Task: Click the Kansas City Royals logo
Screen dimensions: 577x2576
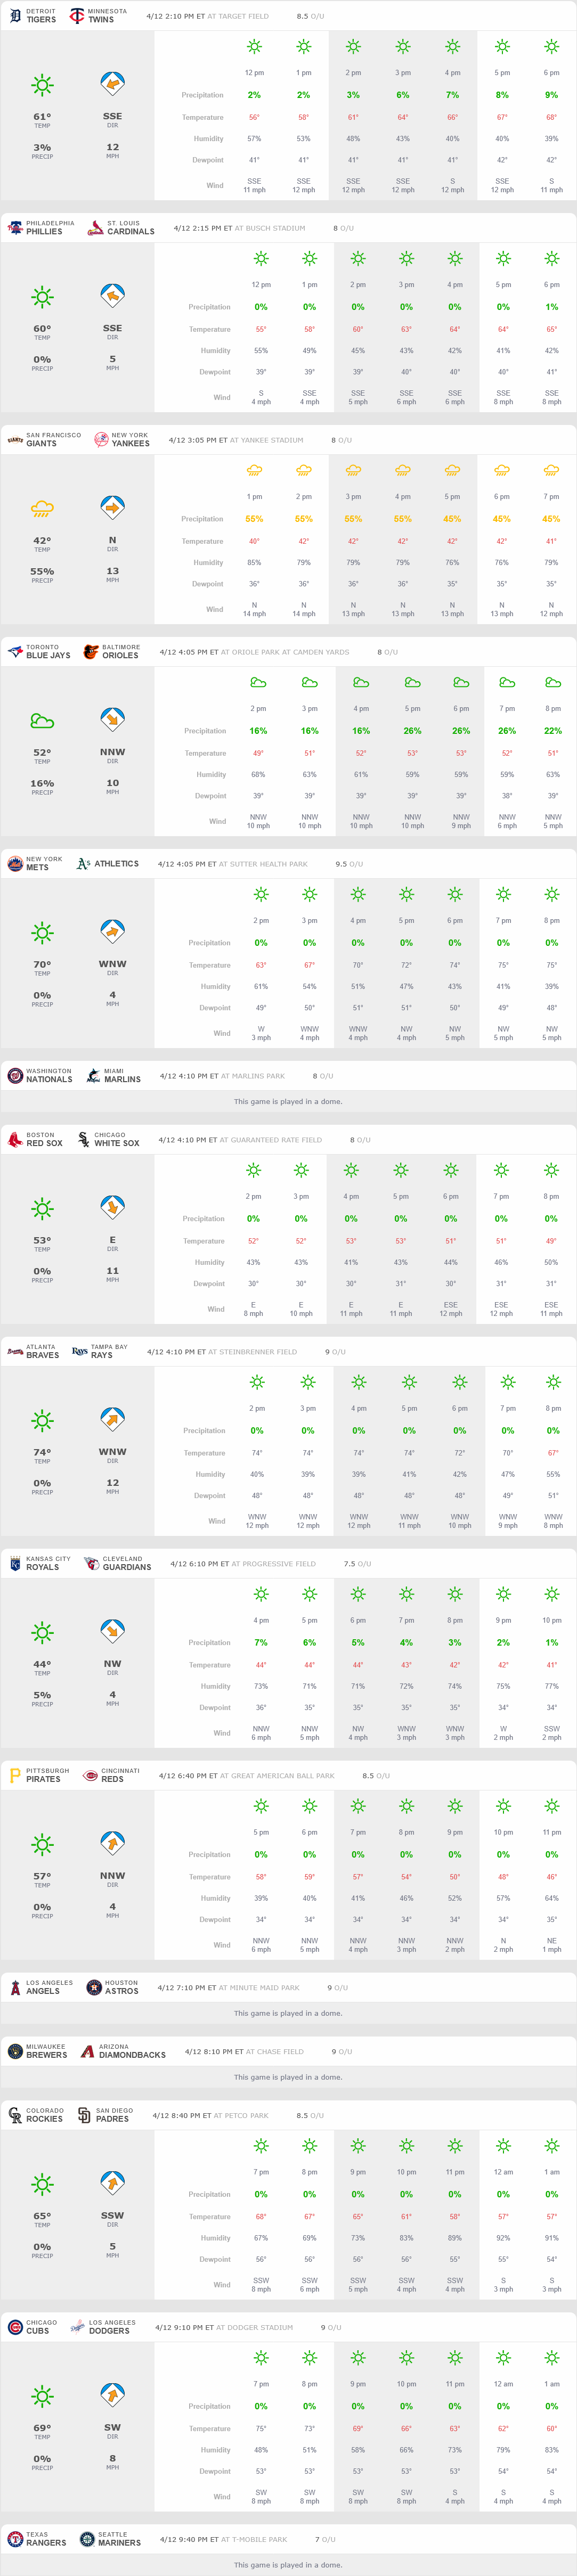Action: pyautogui.click(x=15, y=1564)
